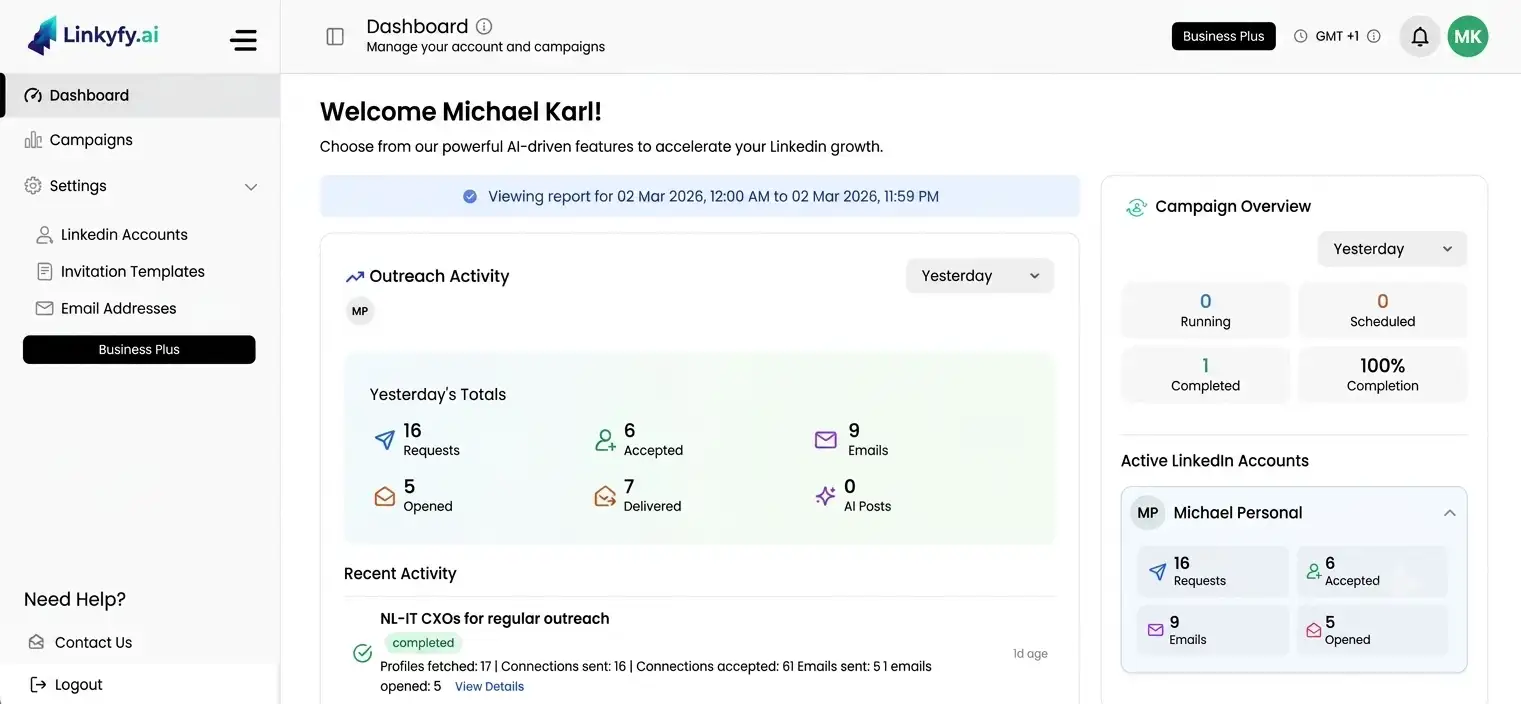Open Email Addresses page
The image size is (1521, 704).
[118, 309]
